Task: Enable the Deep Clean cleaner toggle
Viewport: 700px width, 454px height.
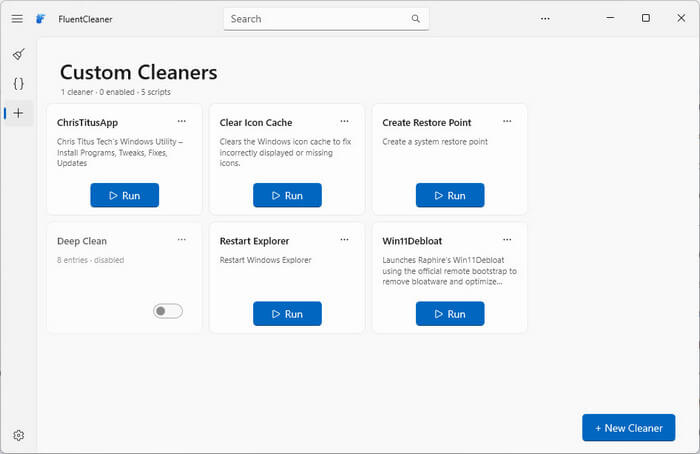Action: pos(168,311)
